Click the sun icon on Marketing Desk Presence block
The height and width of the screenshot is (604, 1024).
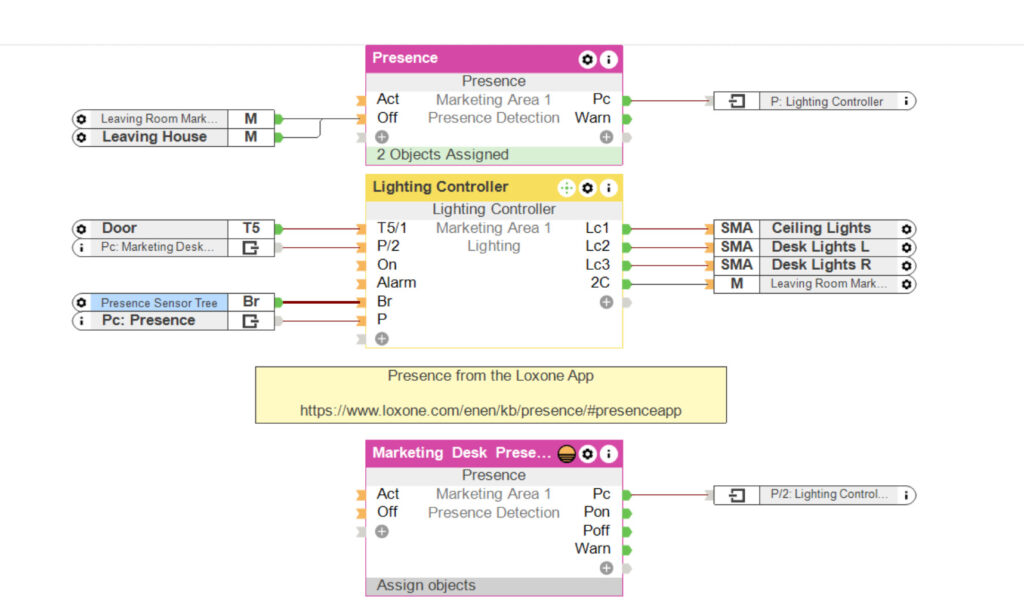point(566,454)
